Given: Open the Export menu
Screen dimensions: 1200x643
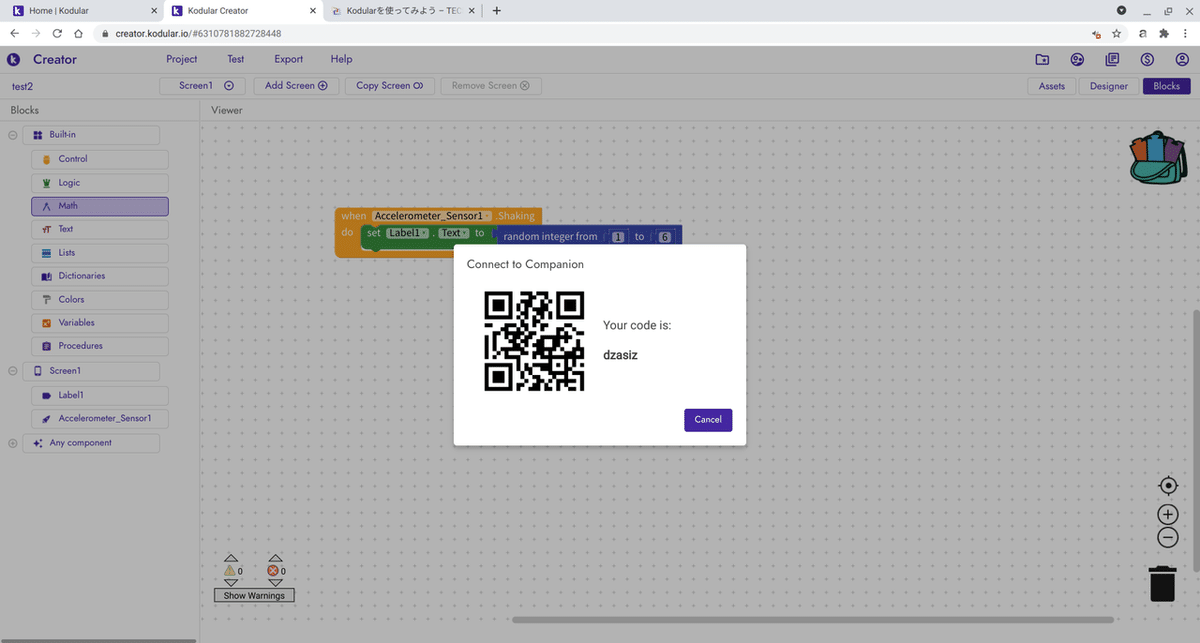Looking at the screenshot, I should 289,59.
